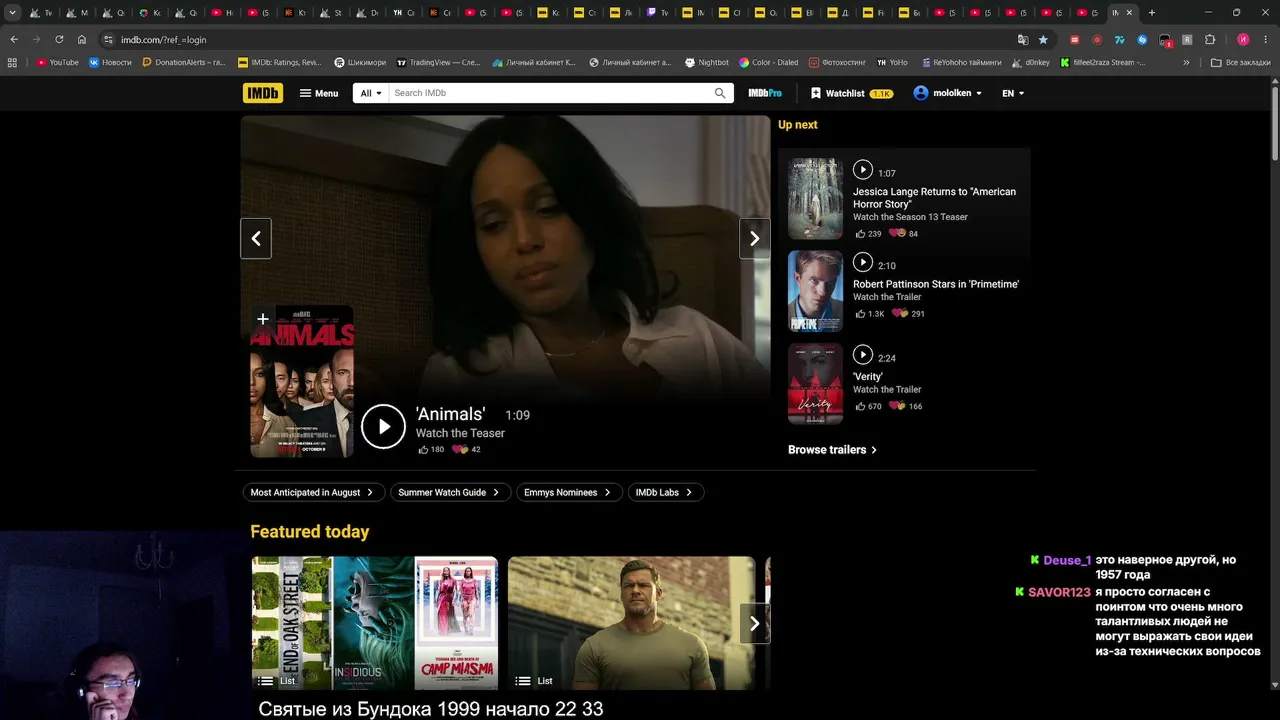
Task: Open Все закладки folder
Action: pyautogui.click(x=1241, y=62)
